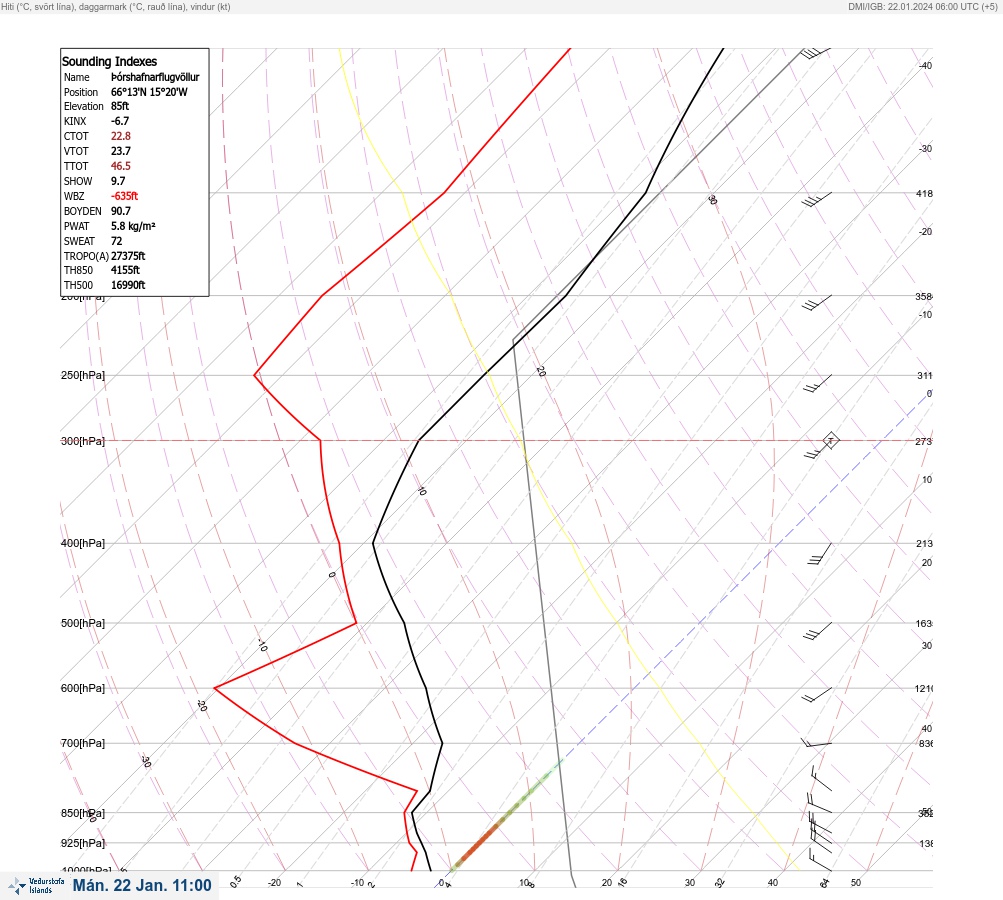Click the 600[hPa] pressure label
Screen dimensions: 1003x900
point(83,688)
